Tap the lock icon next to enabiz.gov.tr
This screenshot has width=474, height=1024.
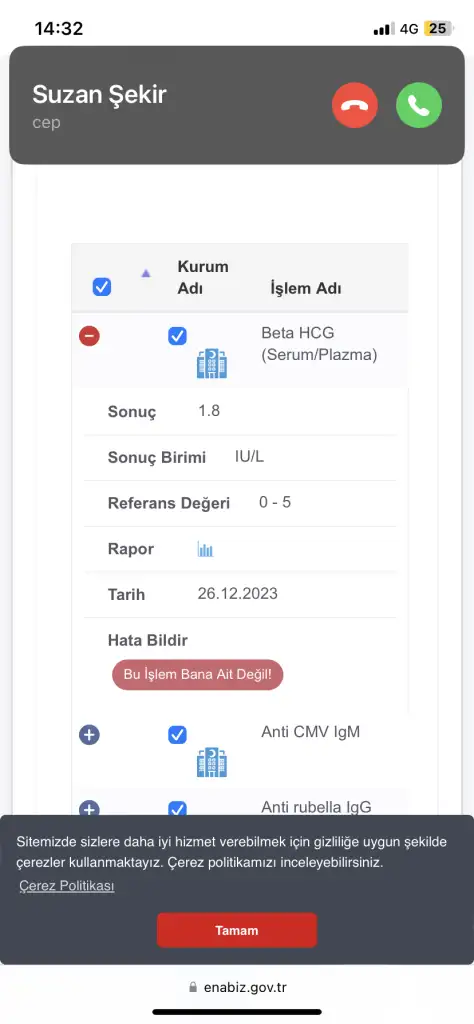tap(192, 987)
